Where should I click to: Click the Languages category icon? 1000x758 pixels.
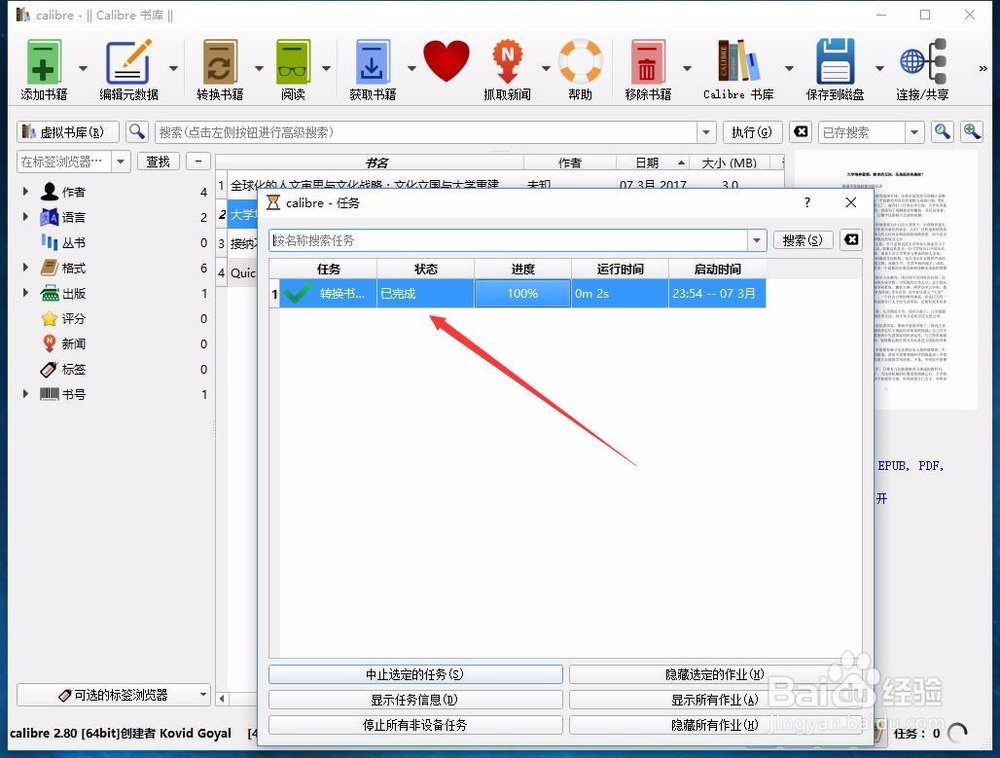click(49, 217)
